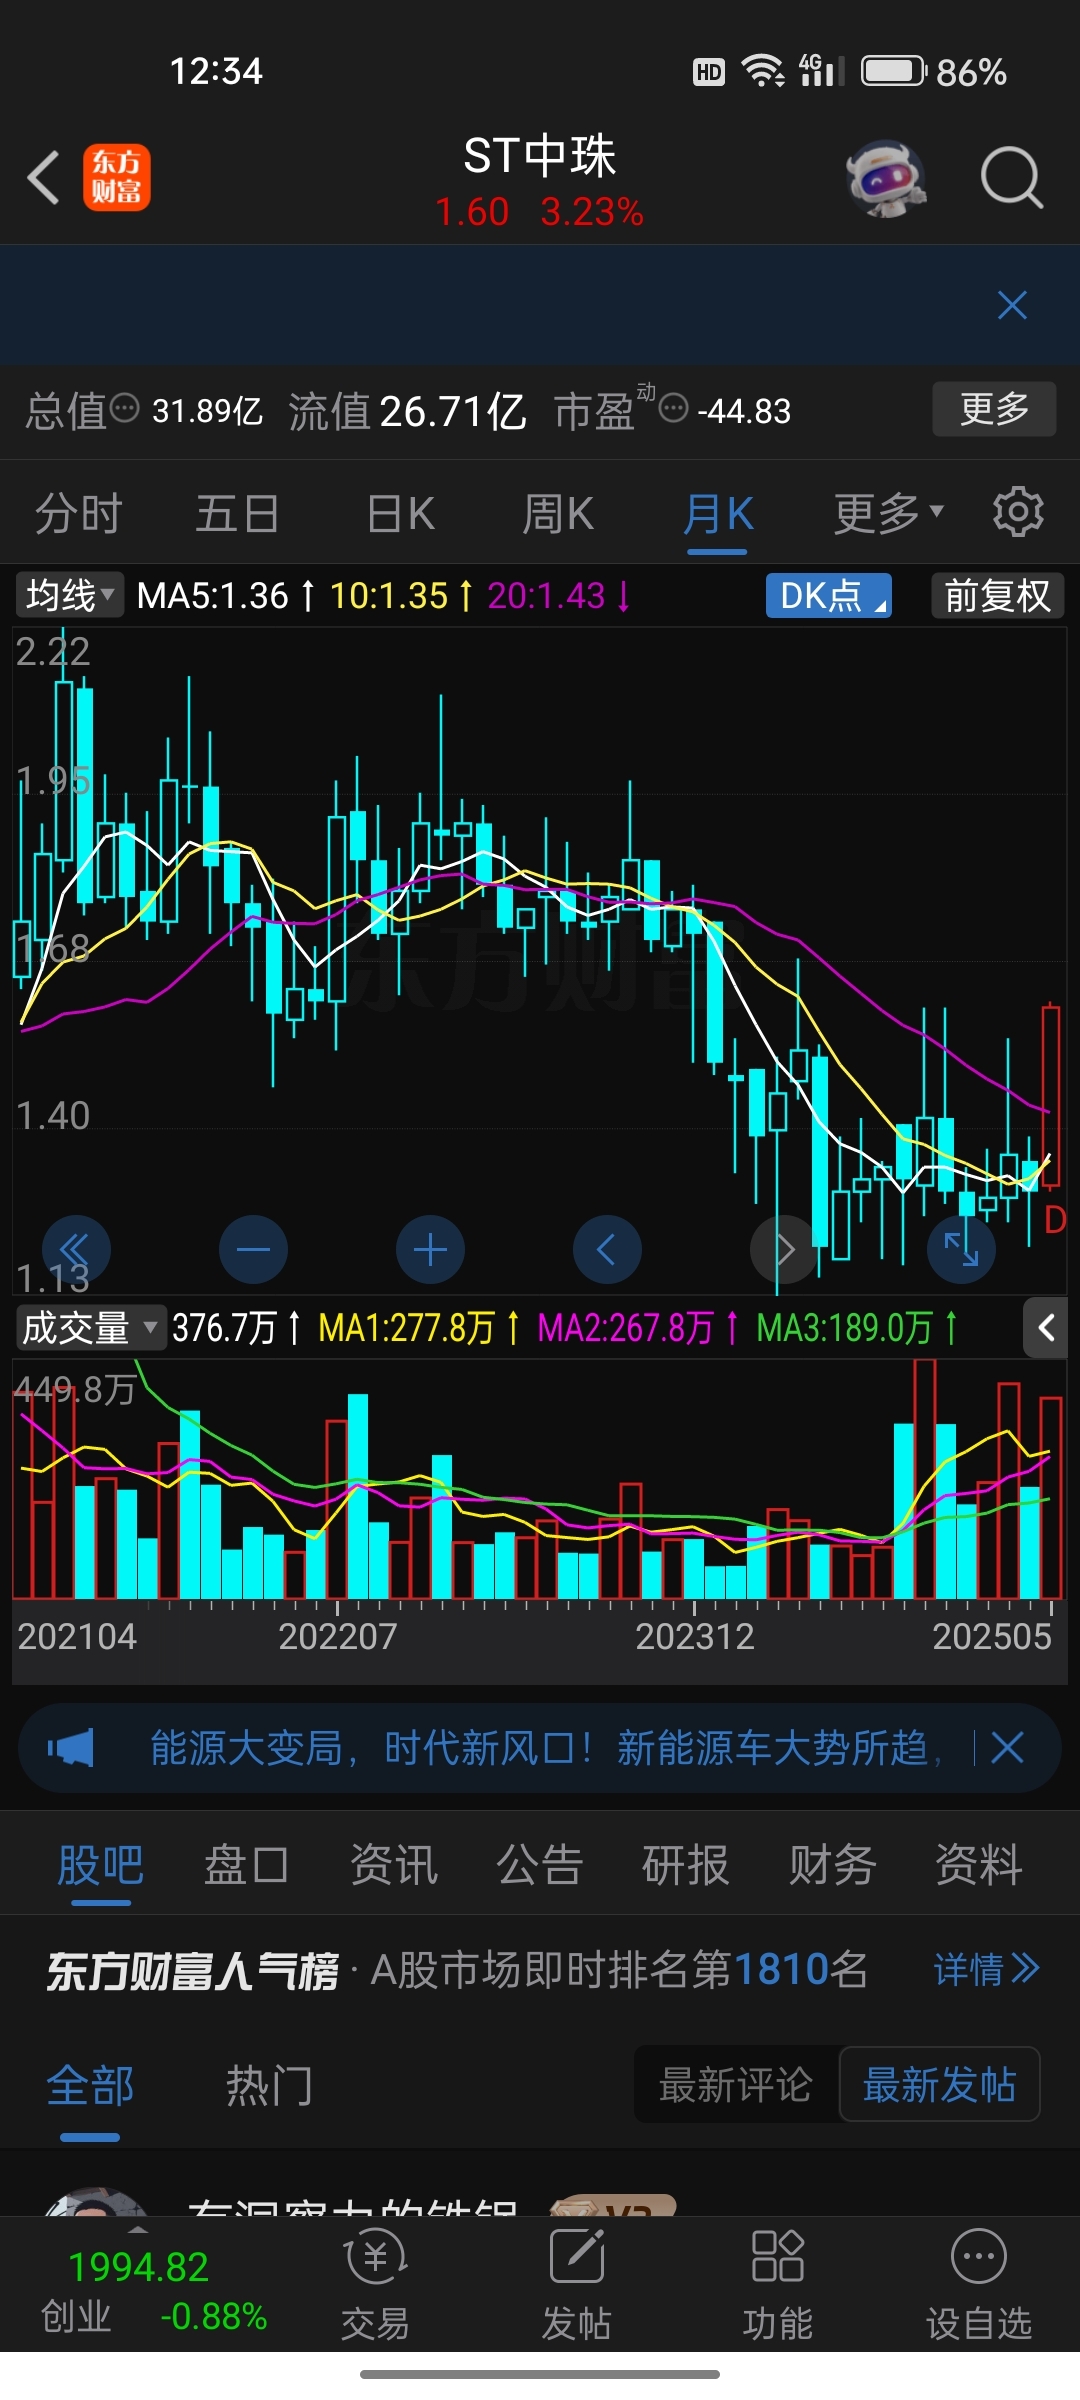Tap MA5:1.36 moving average readout

click(x=225, y=596)
